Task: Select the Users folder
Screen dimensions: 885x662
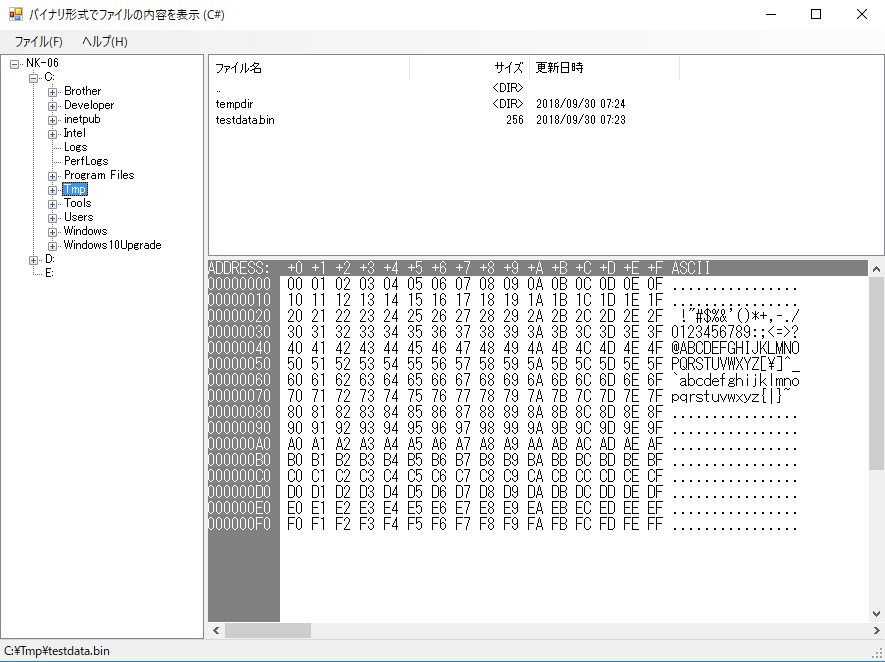Action: (x=78, y=217)
